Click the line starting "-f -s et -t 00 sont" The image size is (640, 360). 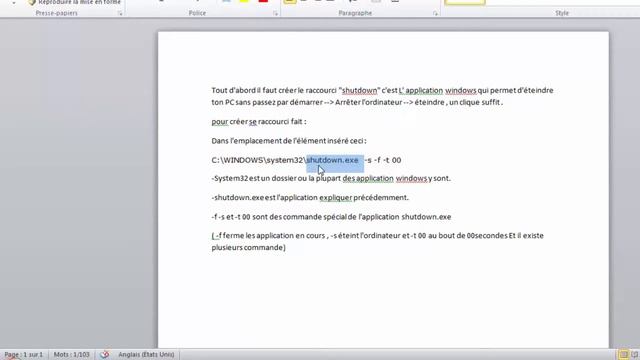[331, 217]
